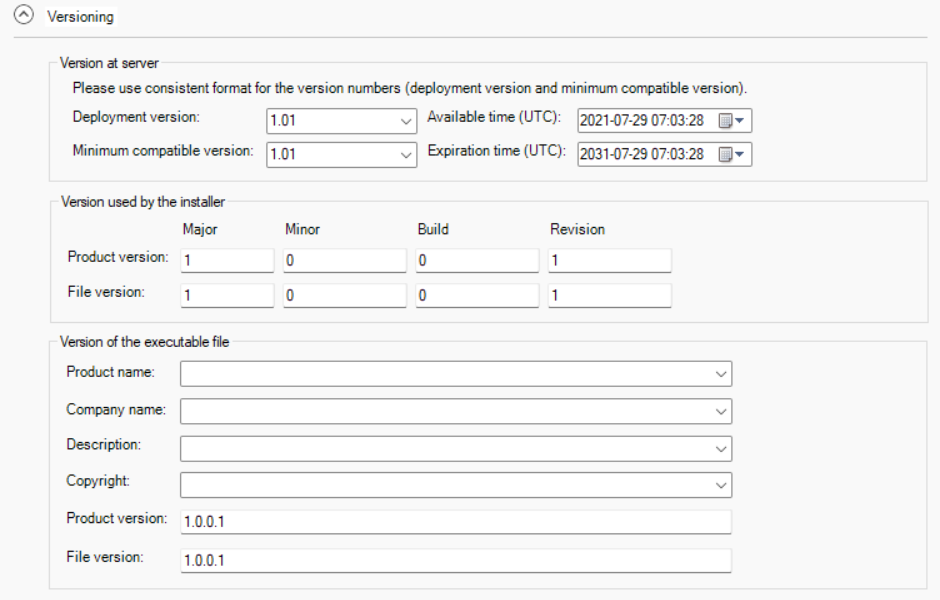Focus the File version Build field
This screenshot has height=600, width=940.
click(477, 296)
